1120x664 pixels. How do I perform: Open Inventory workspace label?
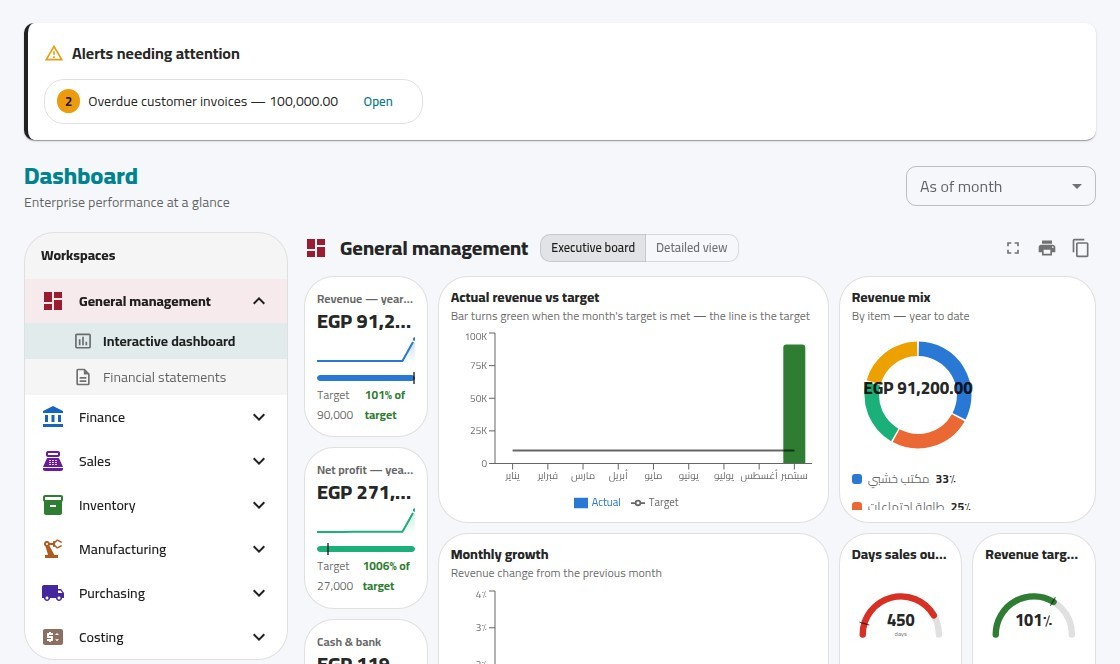point(107,505)
